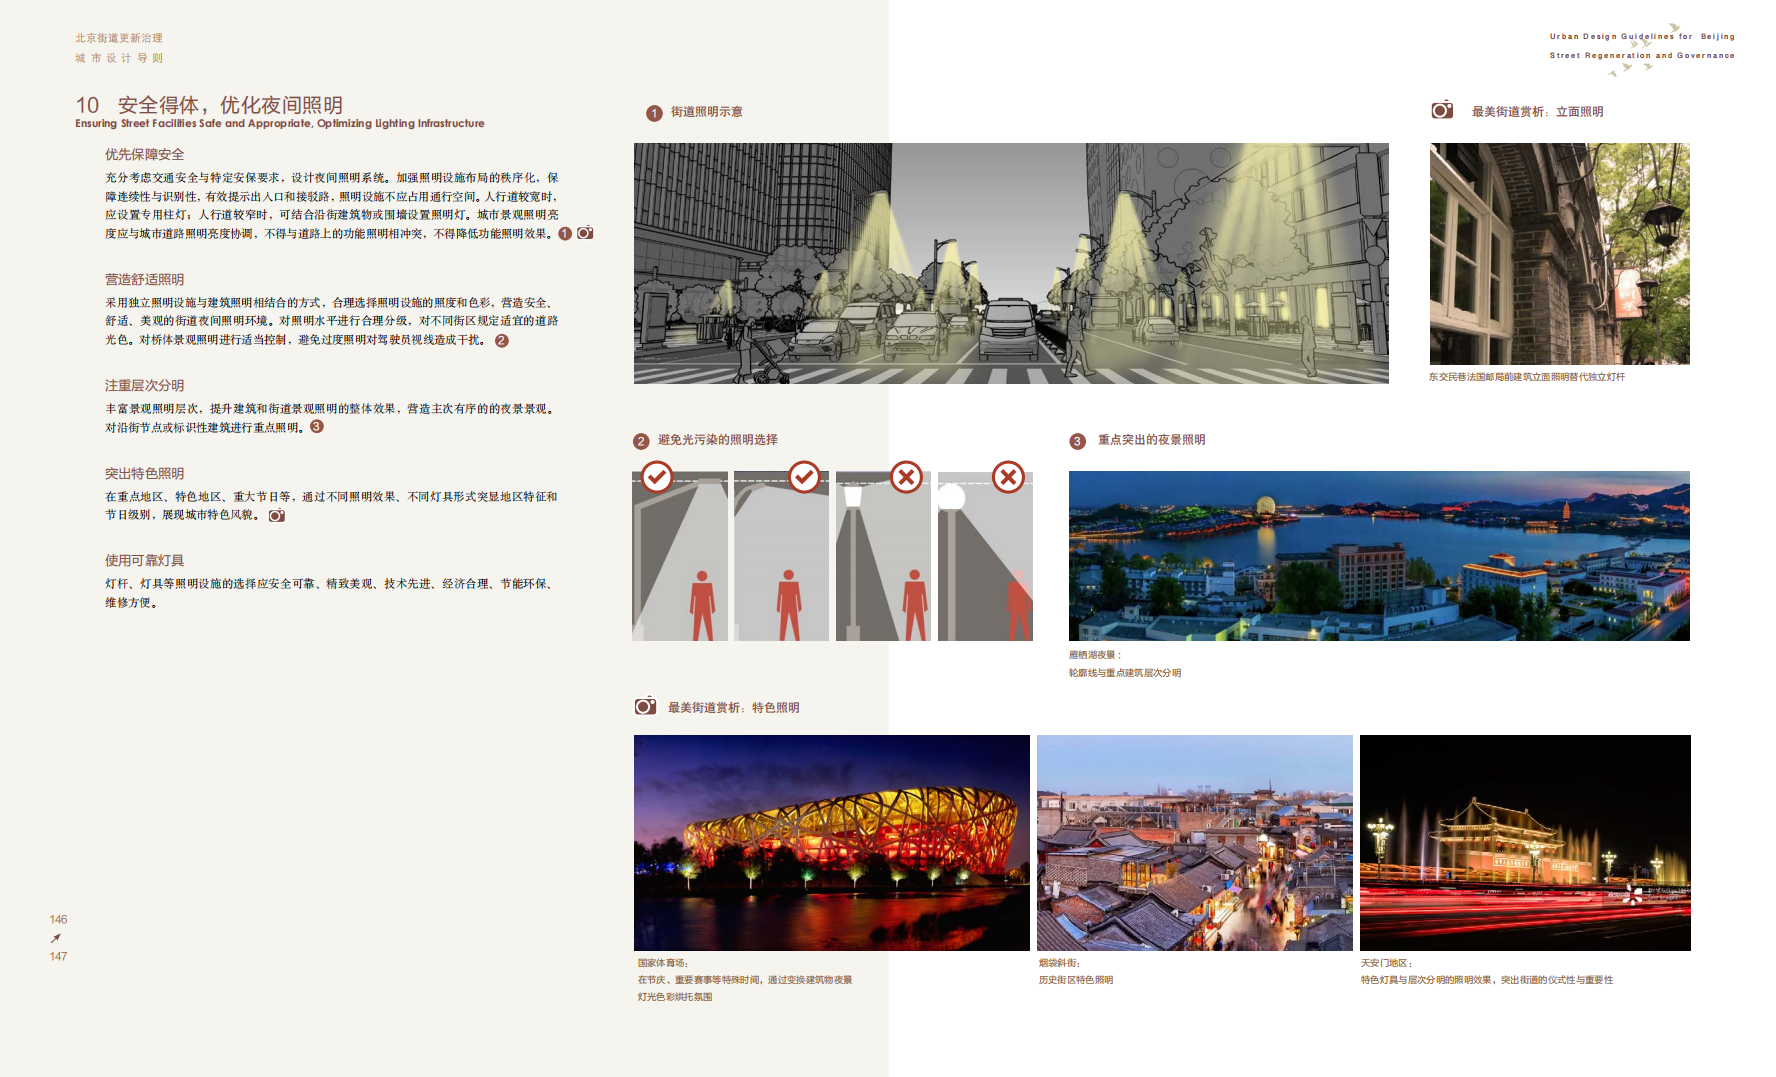The image size is (1776, 1077).
Task: Click the 优先保障安全 section heading
Action: [144, 154]
